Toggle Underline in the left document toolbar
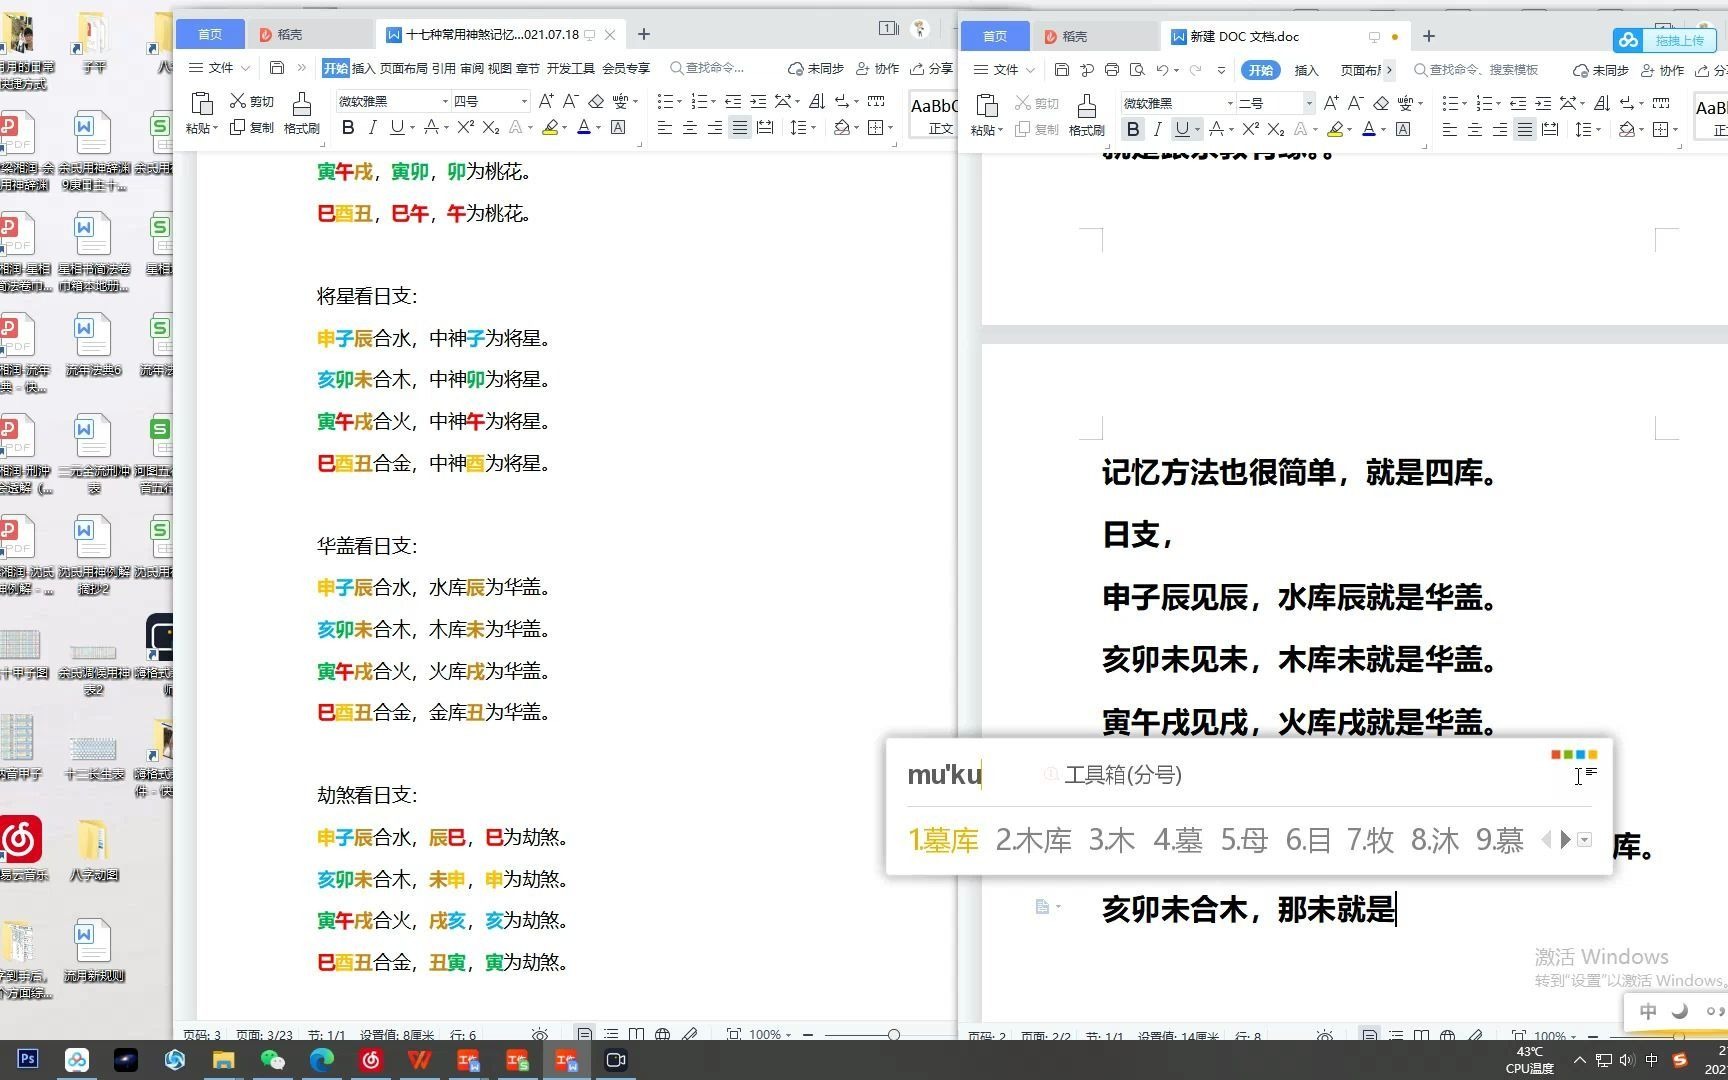 tap(397, 127)
